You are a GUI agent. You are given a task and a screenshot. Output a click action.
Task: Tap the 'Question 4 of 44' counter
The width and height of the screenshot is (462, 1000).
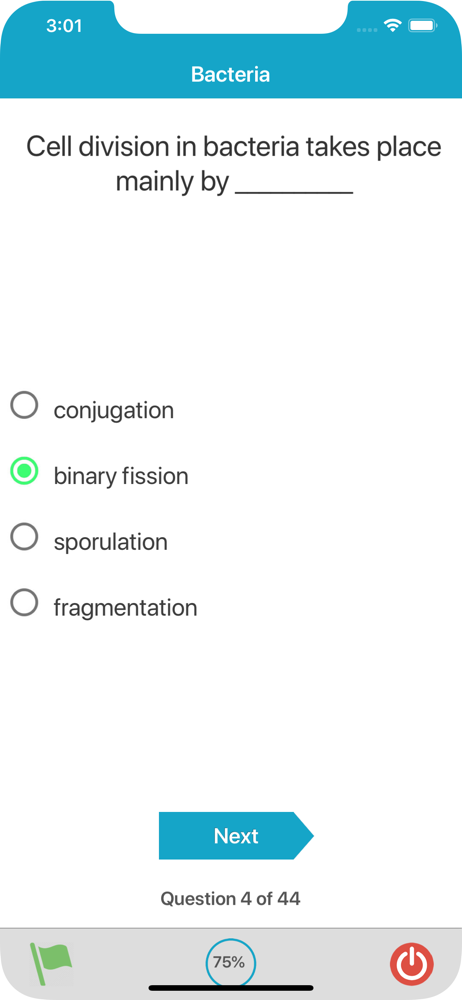[230, 899]
